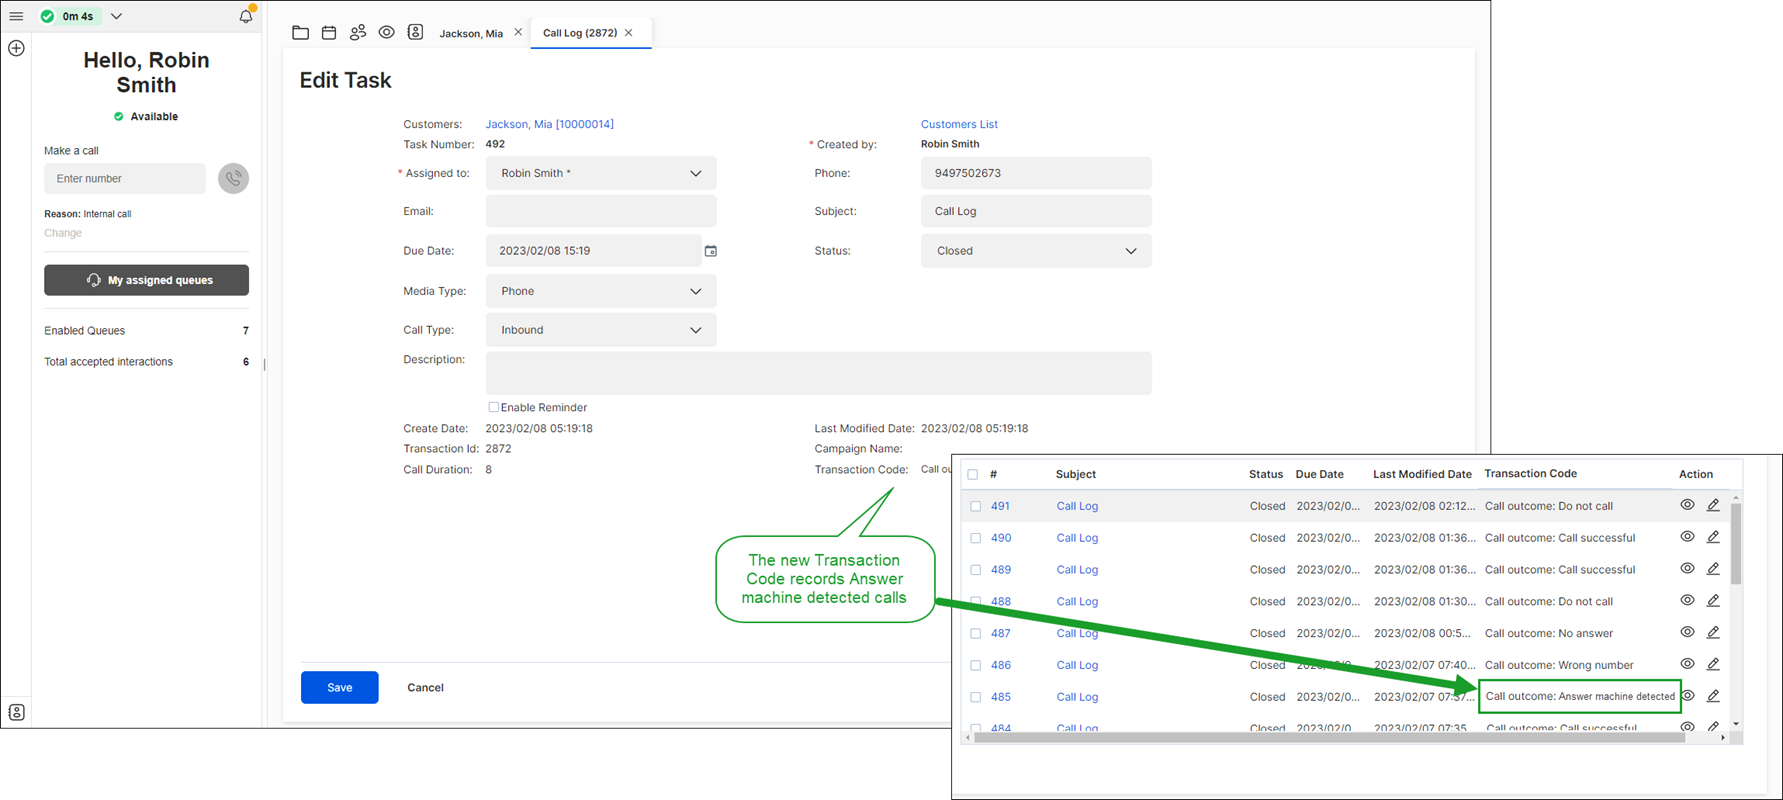Click the Subject field containing Call Log
The width and height of the screenshot is (1783, 800).
tap(1036, 212)
